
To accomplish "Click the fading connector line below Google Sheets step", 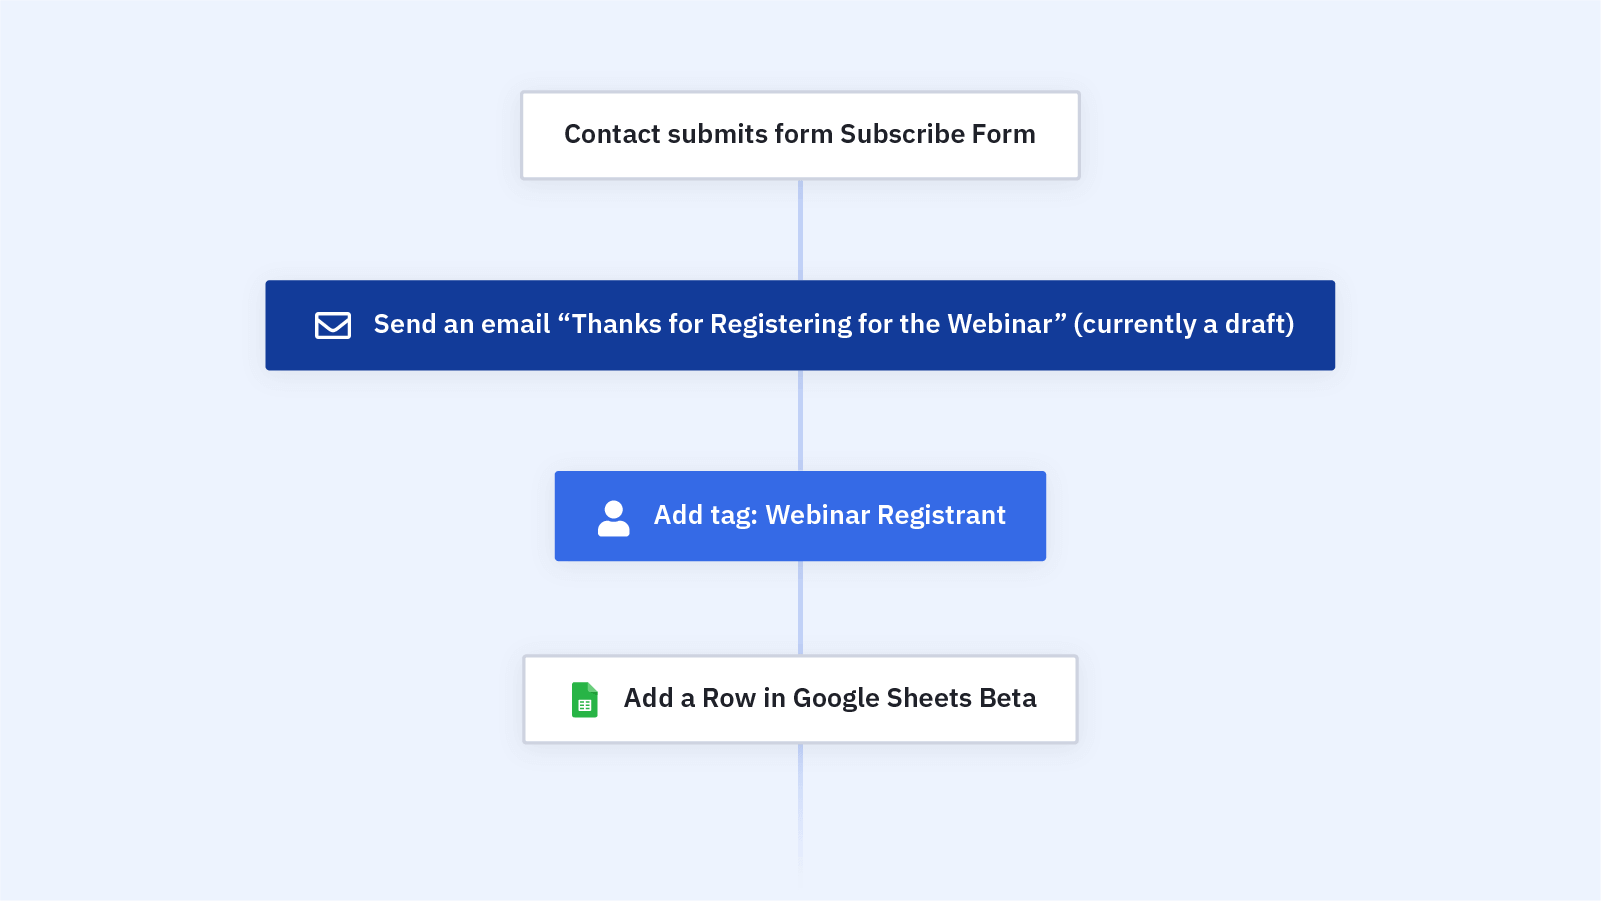I will point(800,810).
